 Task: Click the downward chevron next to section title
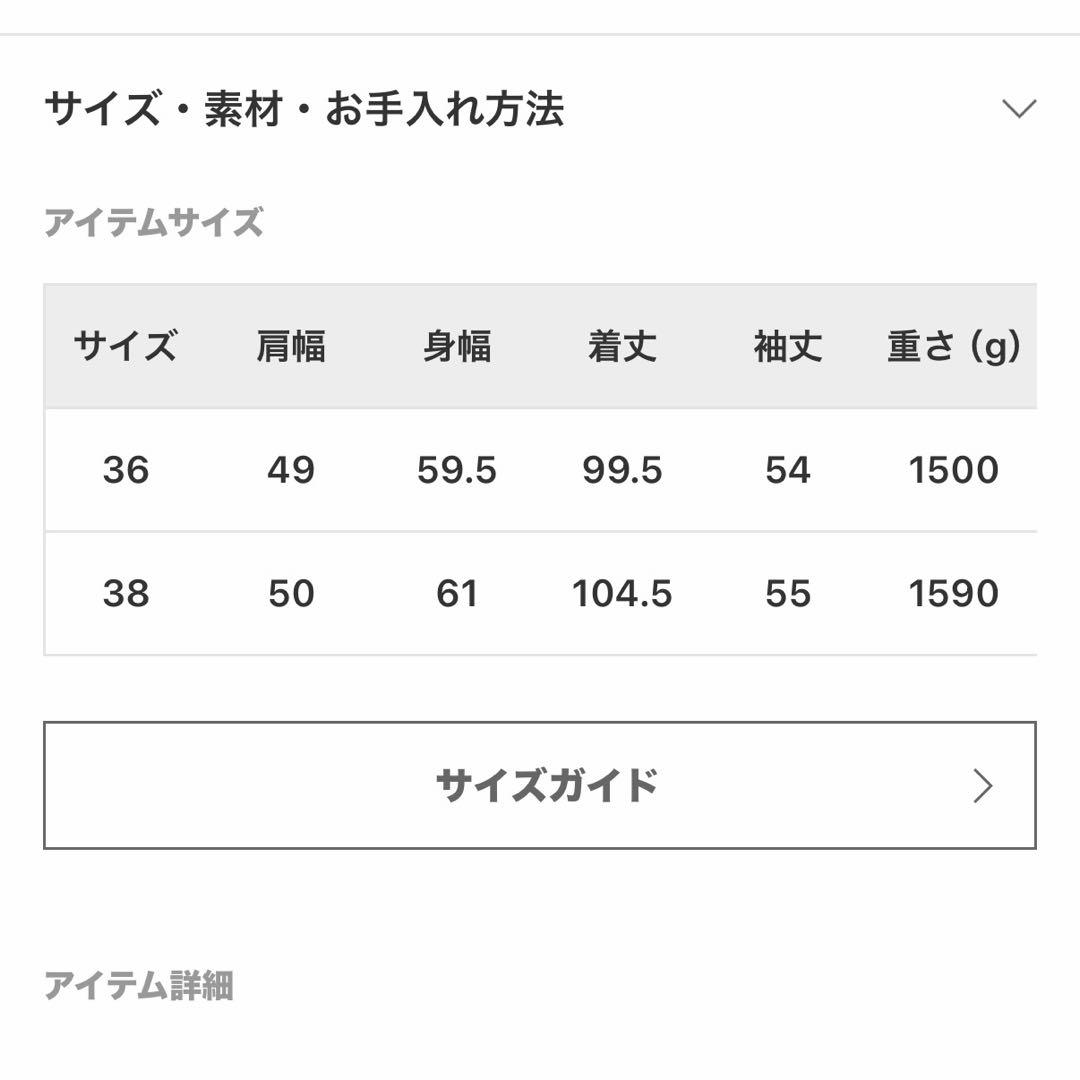(1018, 108)
